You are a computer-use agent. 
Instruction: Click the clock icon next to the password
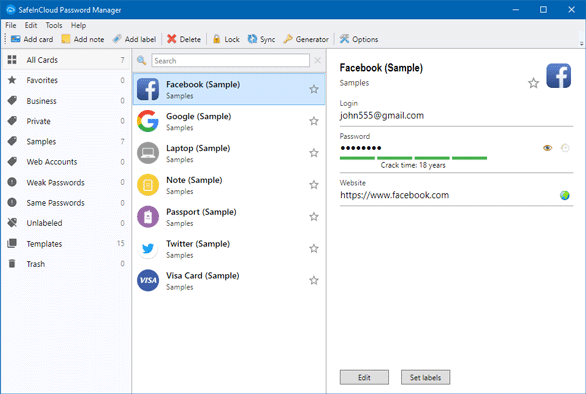point(565,148)
